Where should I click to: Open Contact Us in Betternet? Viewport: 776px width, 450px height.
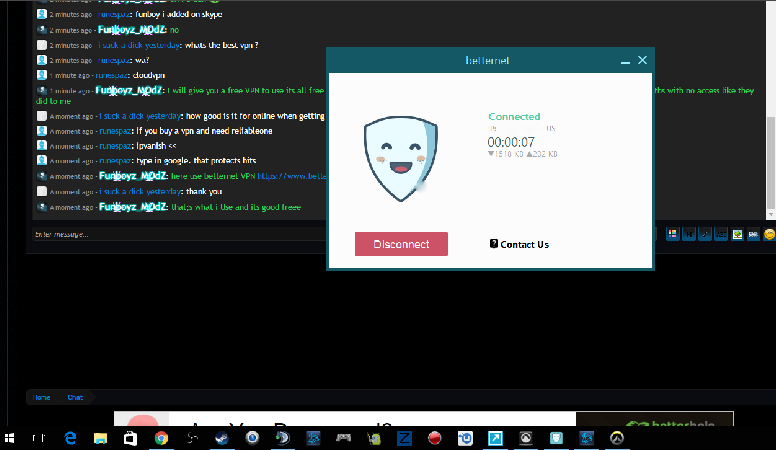(x=519, y=245)
